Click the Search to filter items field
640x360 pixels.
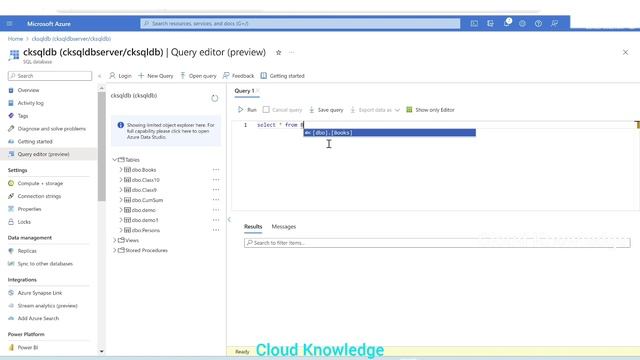[x=437, y=243]
